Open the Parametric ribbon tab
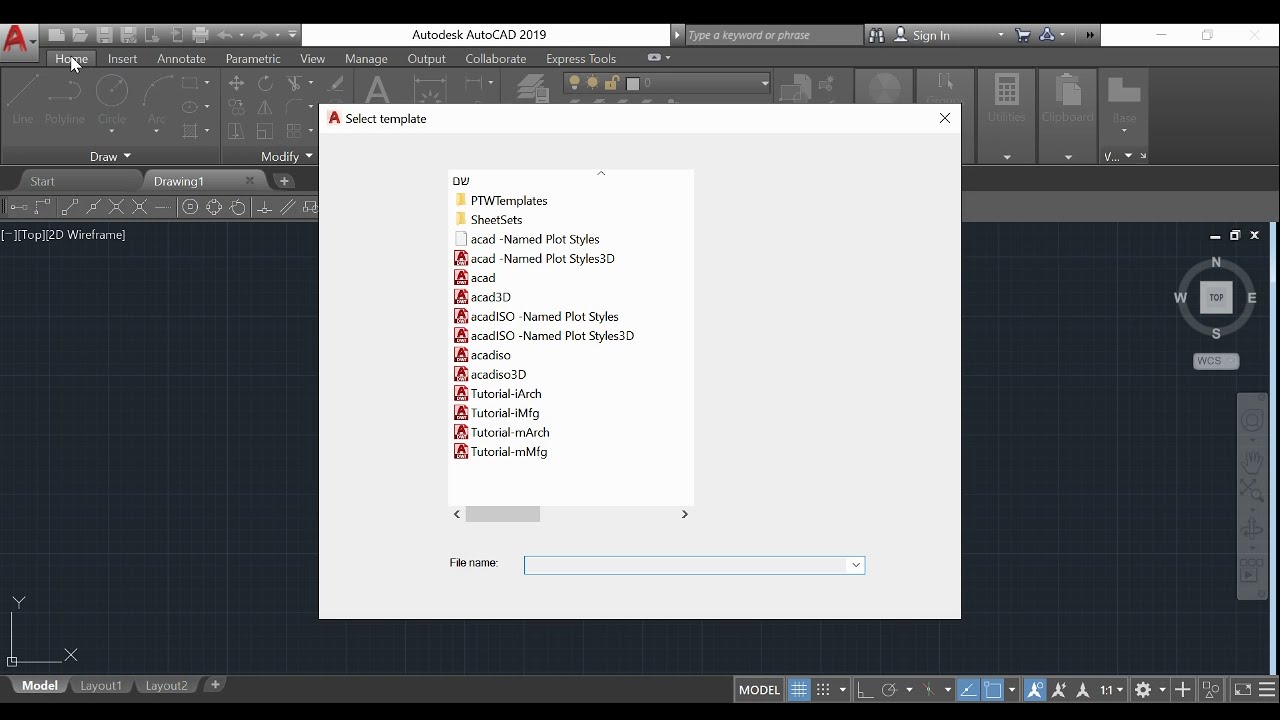Viewport: 1280px width, 720px height. (x=253, y=59)
